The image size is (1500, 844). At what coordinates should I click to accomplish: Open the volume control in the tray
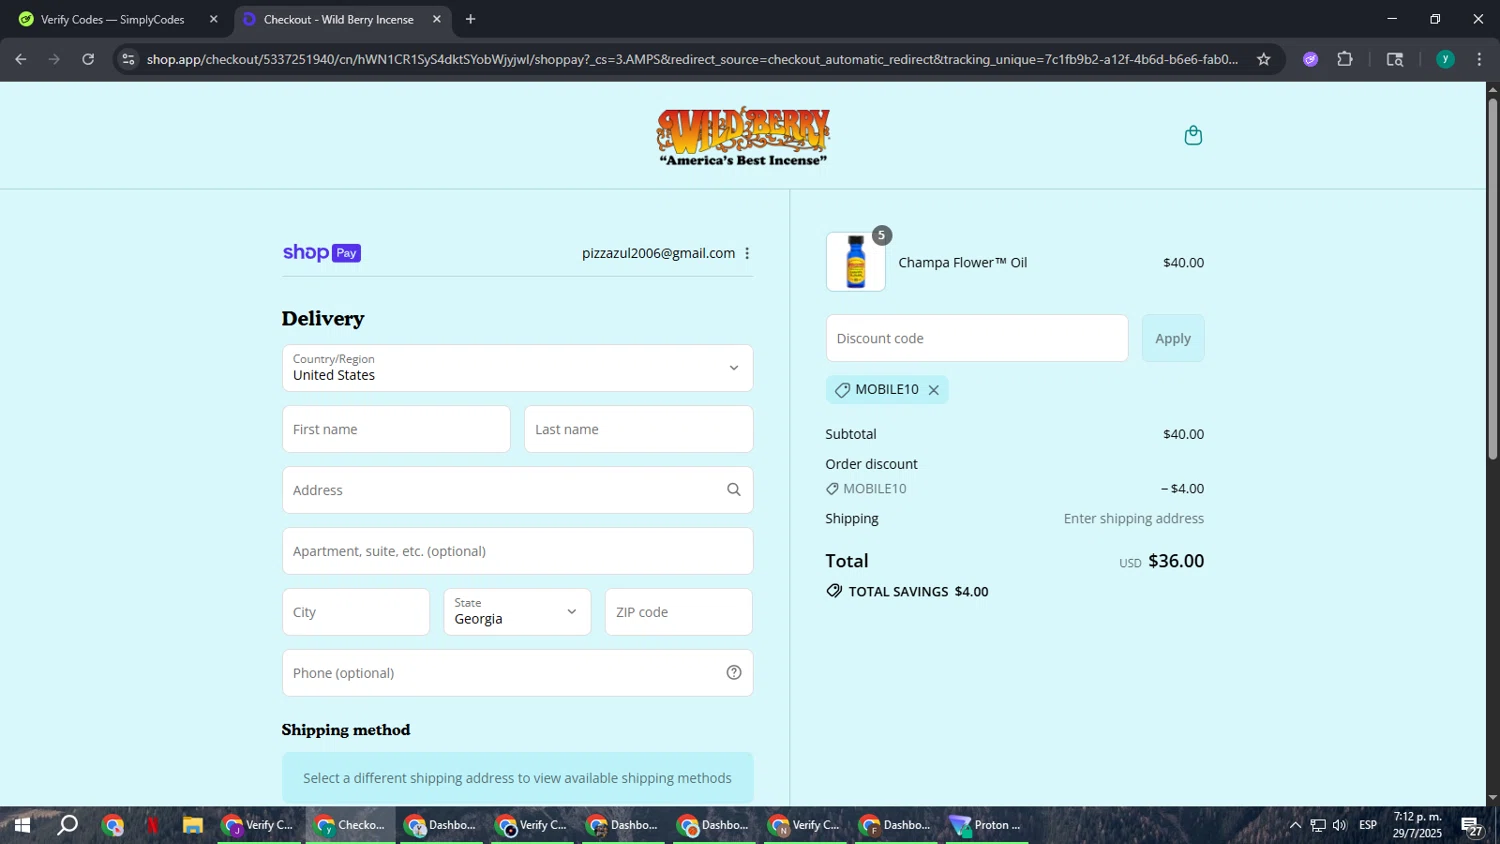(1340, 825)
